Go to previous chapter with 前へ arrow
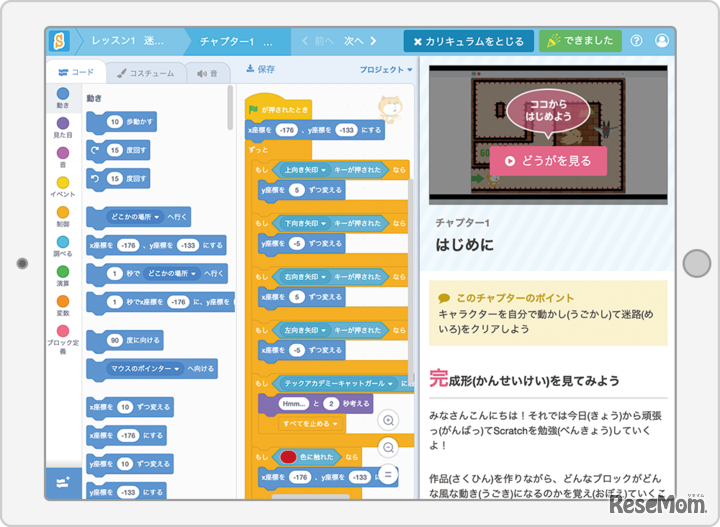This screenshot has height=527, width=720. 317,41
